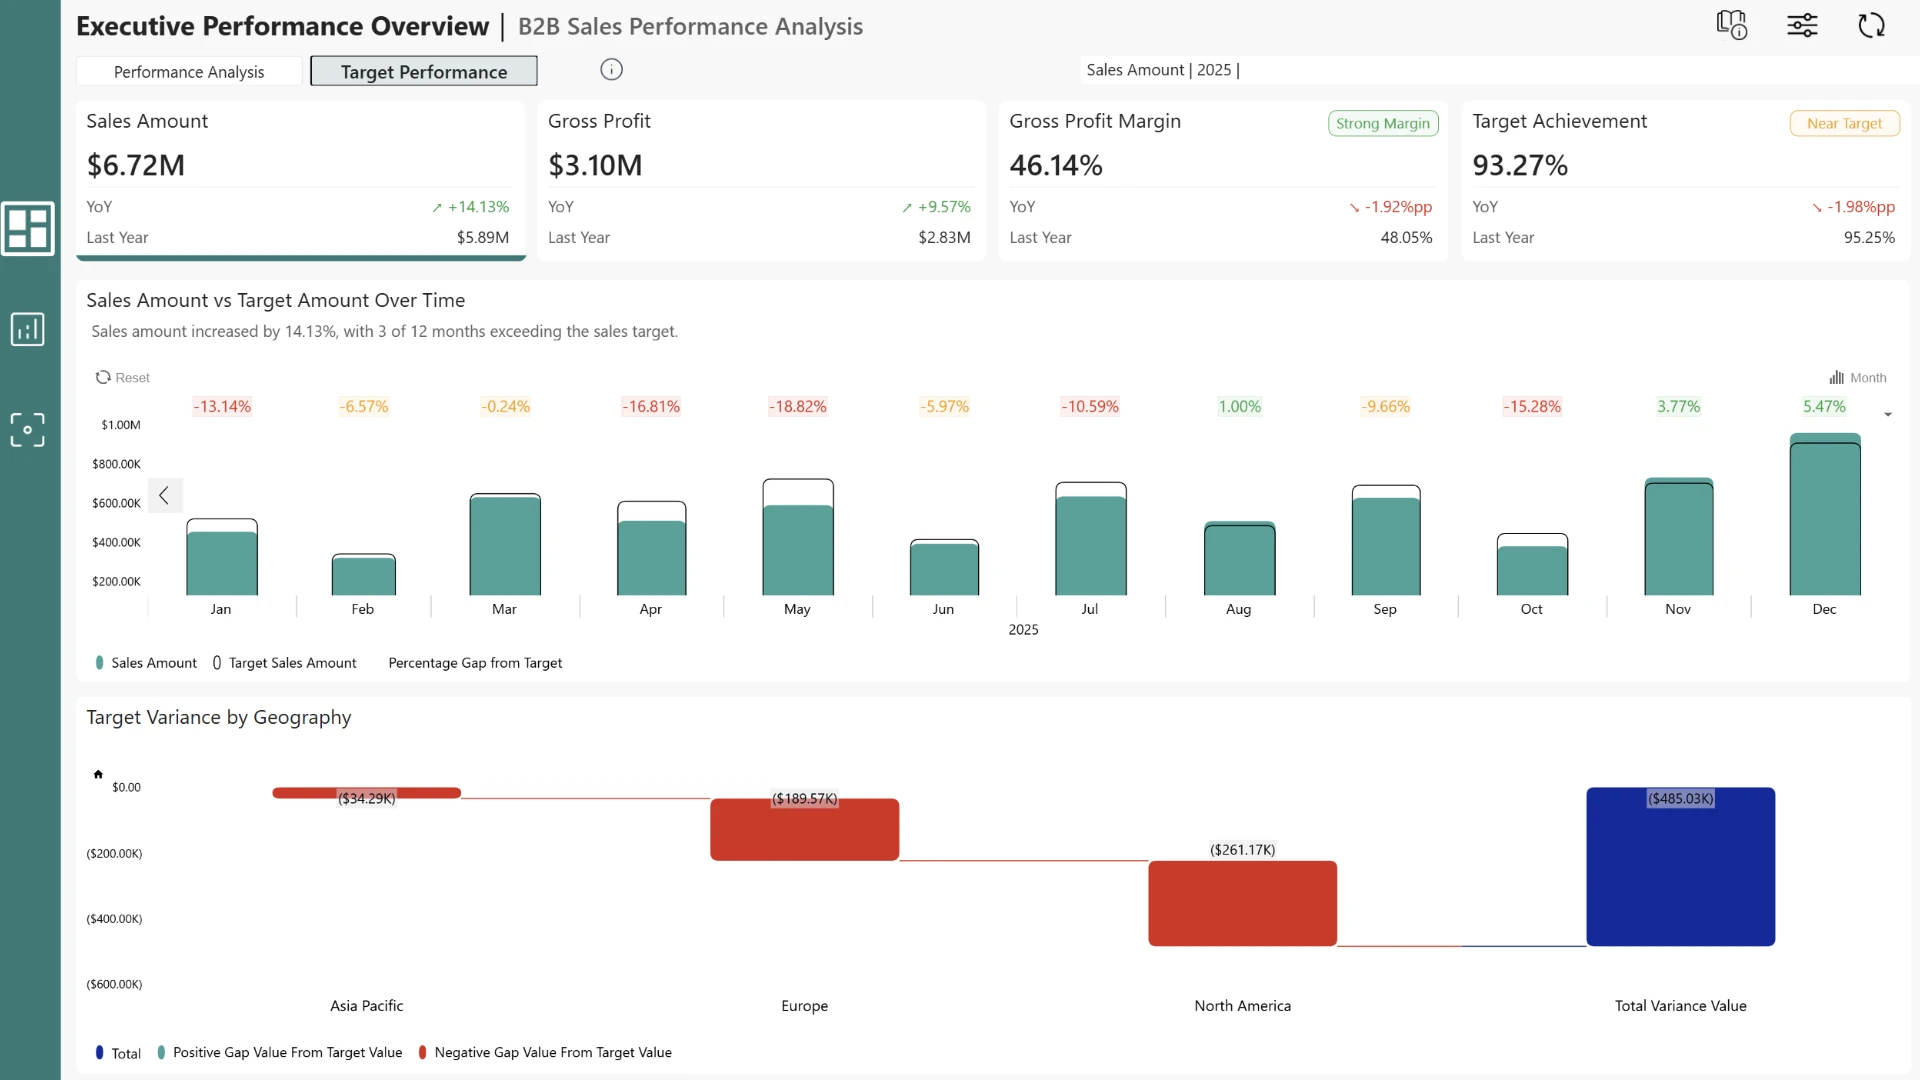This screenshot has width=1920, height=1080.
Task: Select the Aug sales bar
Action: [1240, 559]
